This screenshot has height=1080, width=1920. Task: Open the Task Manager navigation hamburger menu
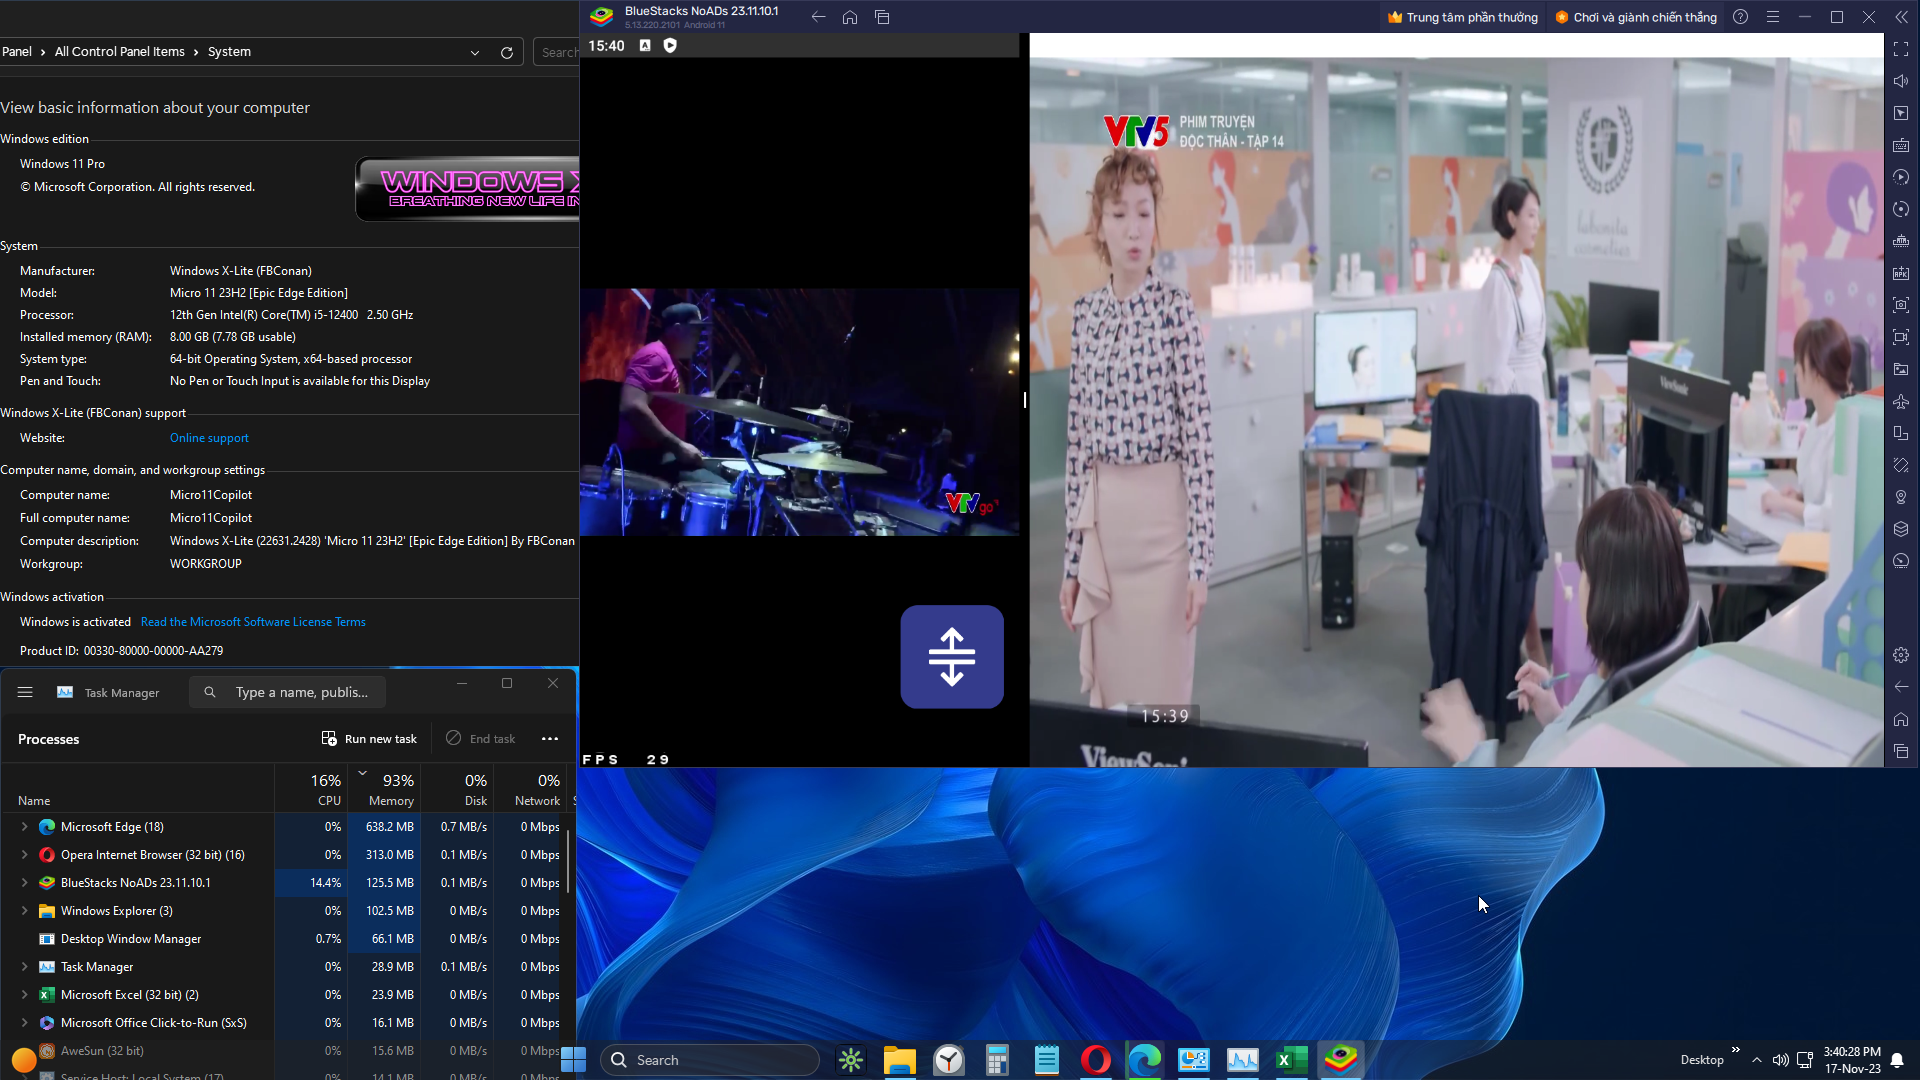[25, 692]
